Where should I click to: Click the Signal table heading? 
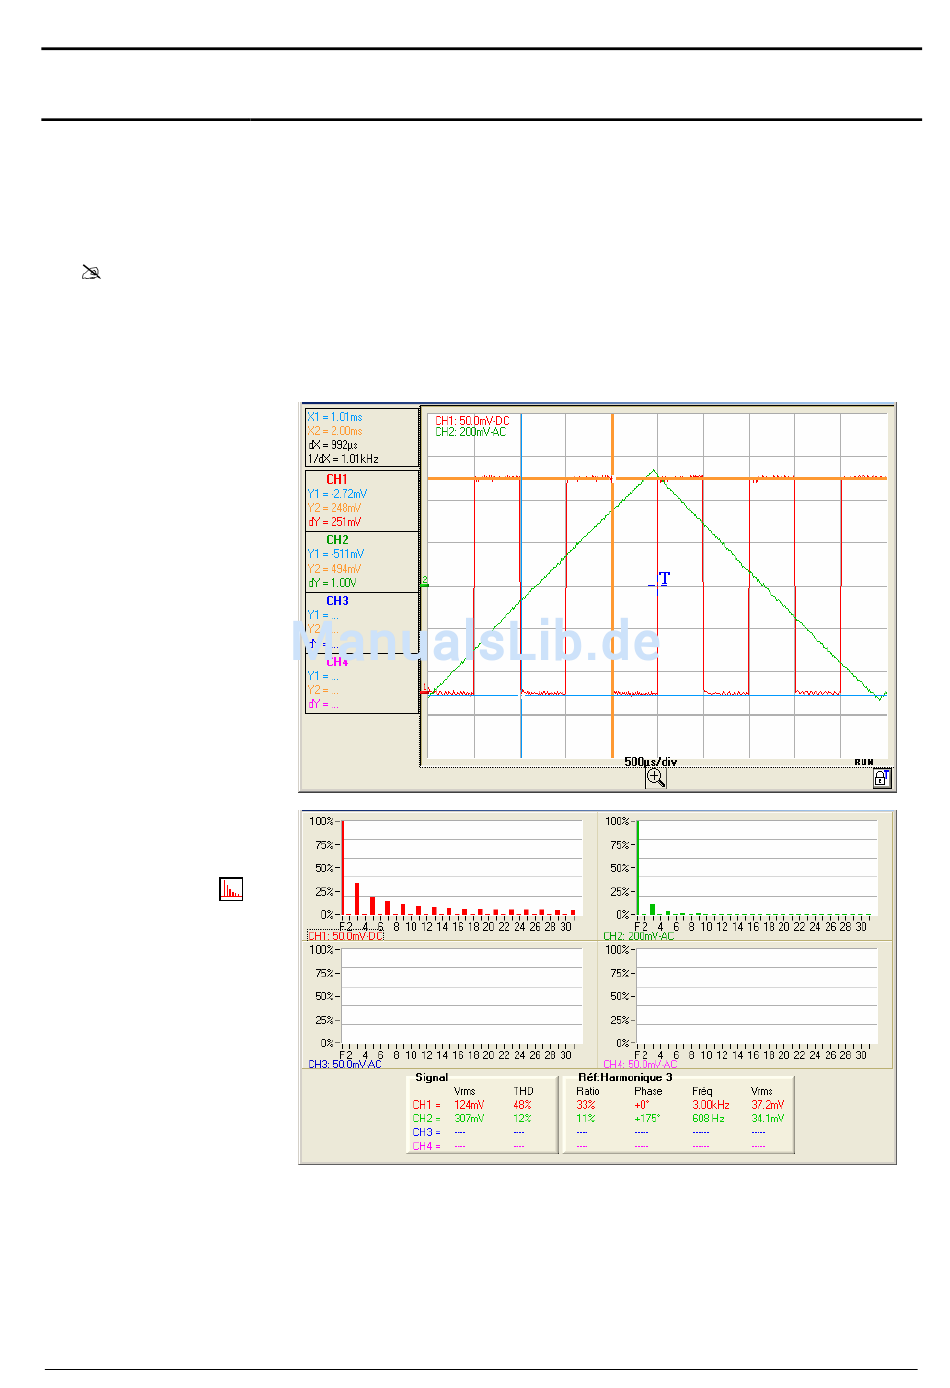click(x=431, y=1077)
